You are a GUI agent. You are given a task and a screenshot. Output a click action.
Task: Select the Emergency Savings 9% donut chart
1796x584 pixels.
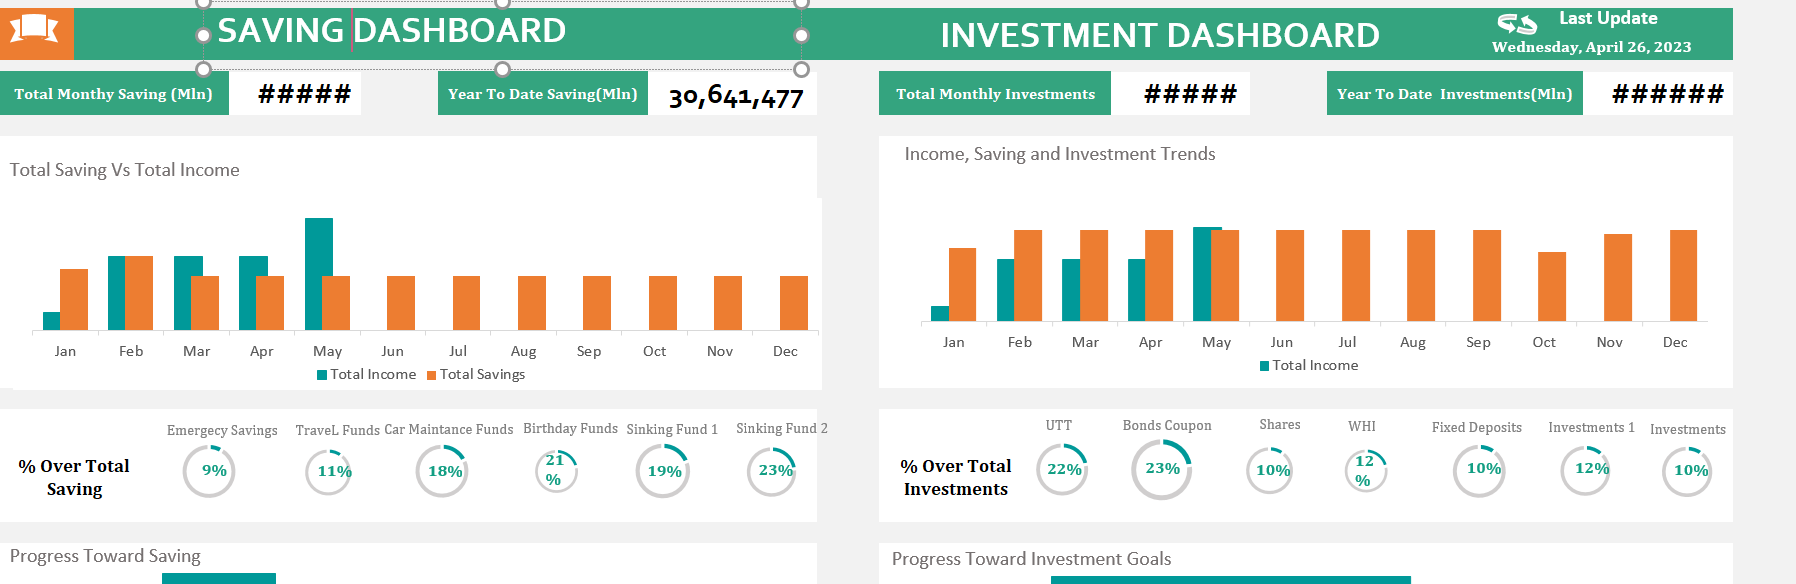[210, 471]
